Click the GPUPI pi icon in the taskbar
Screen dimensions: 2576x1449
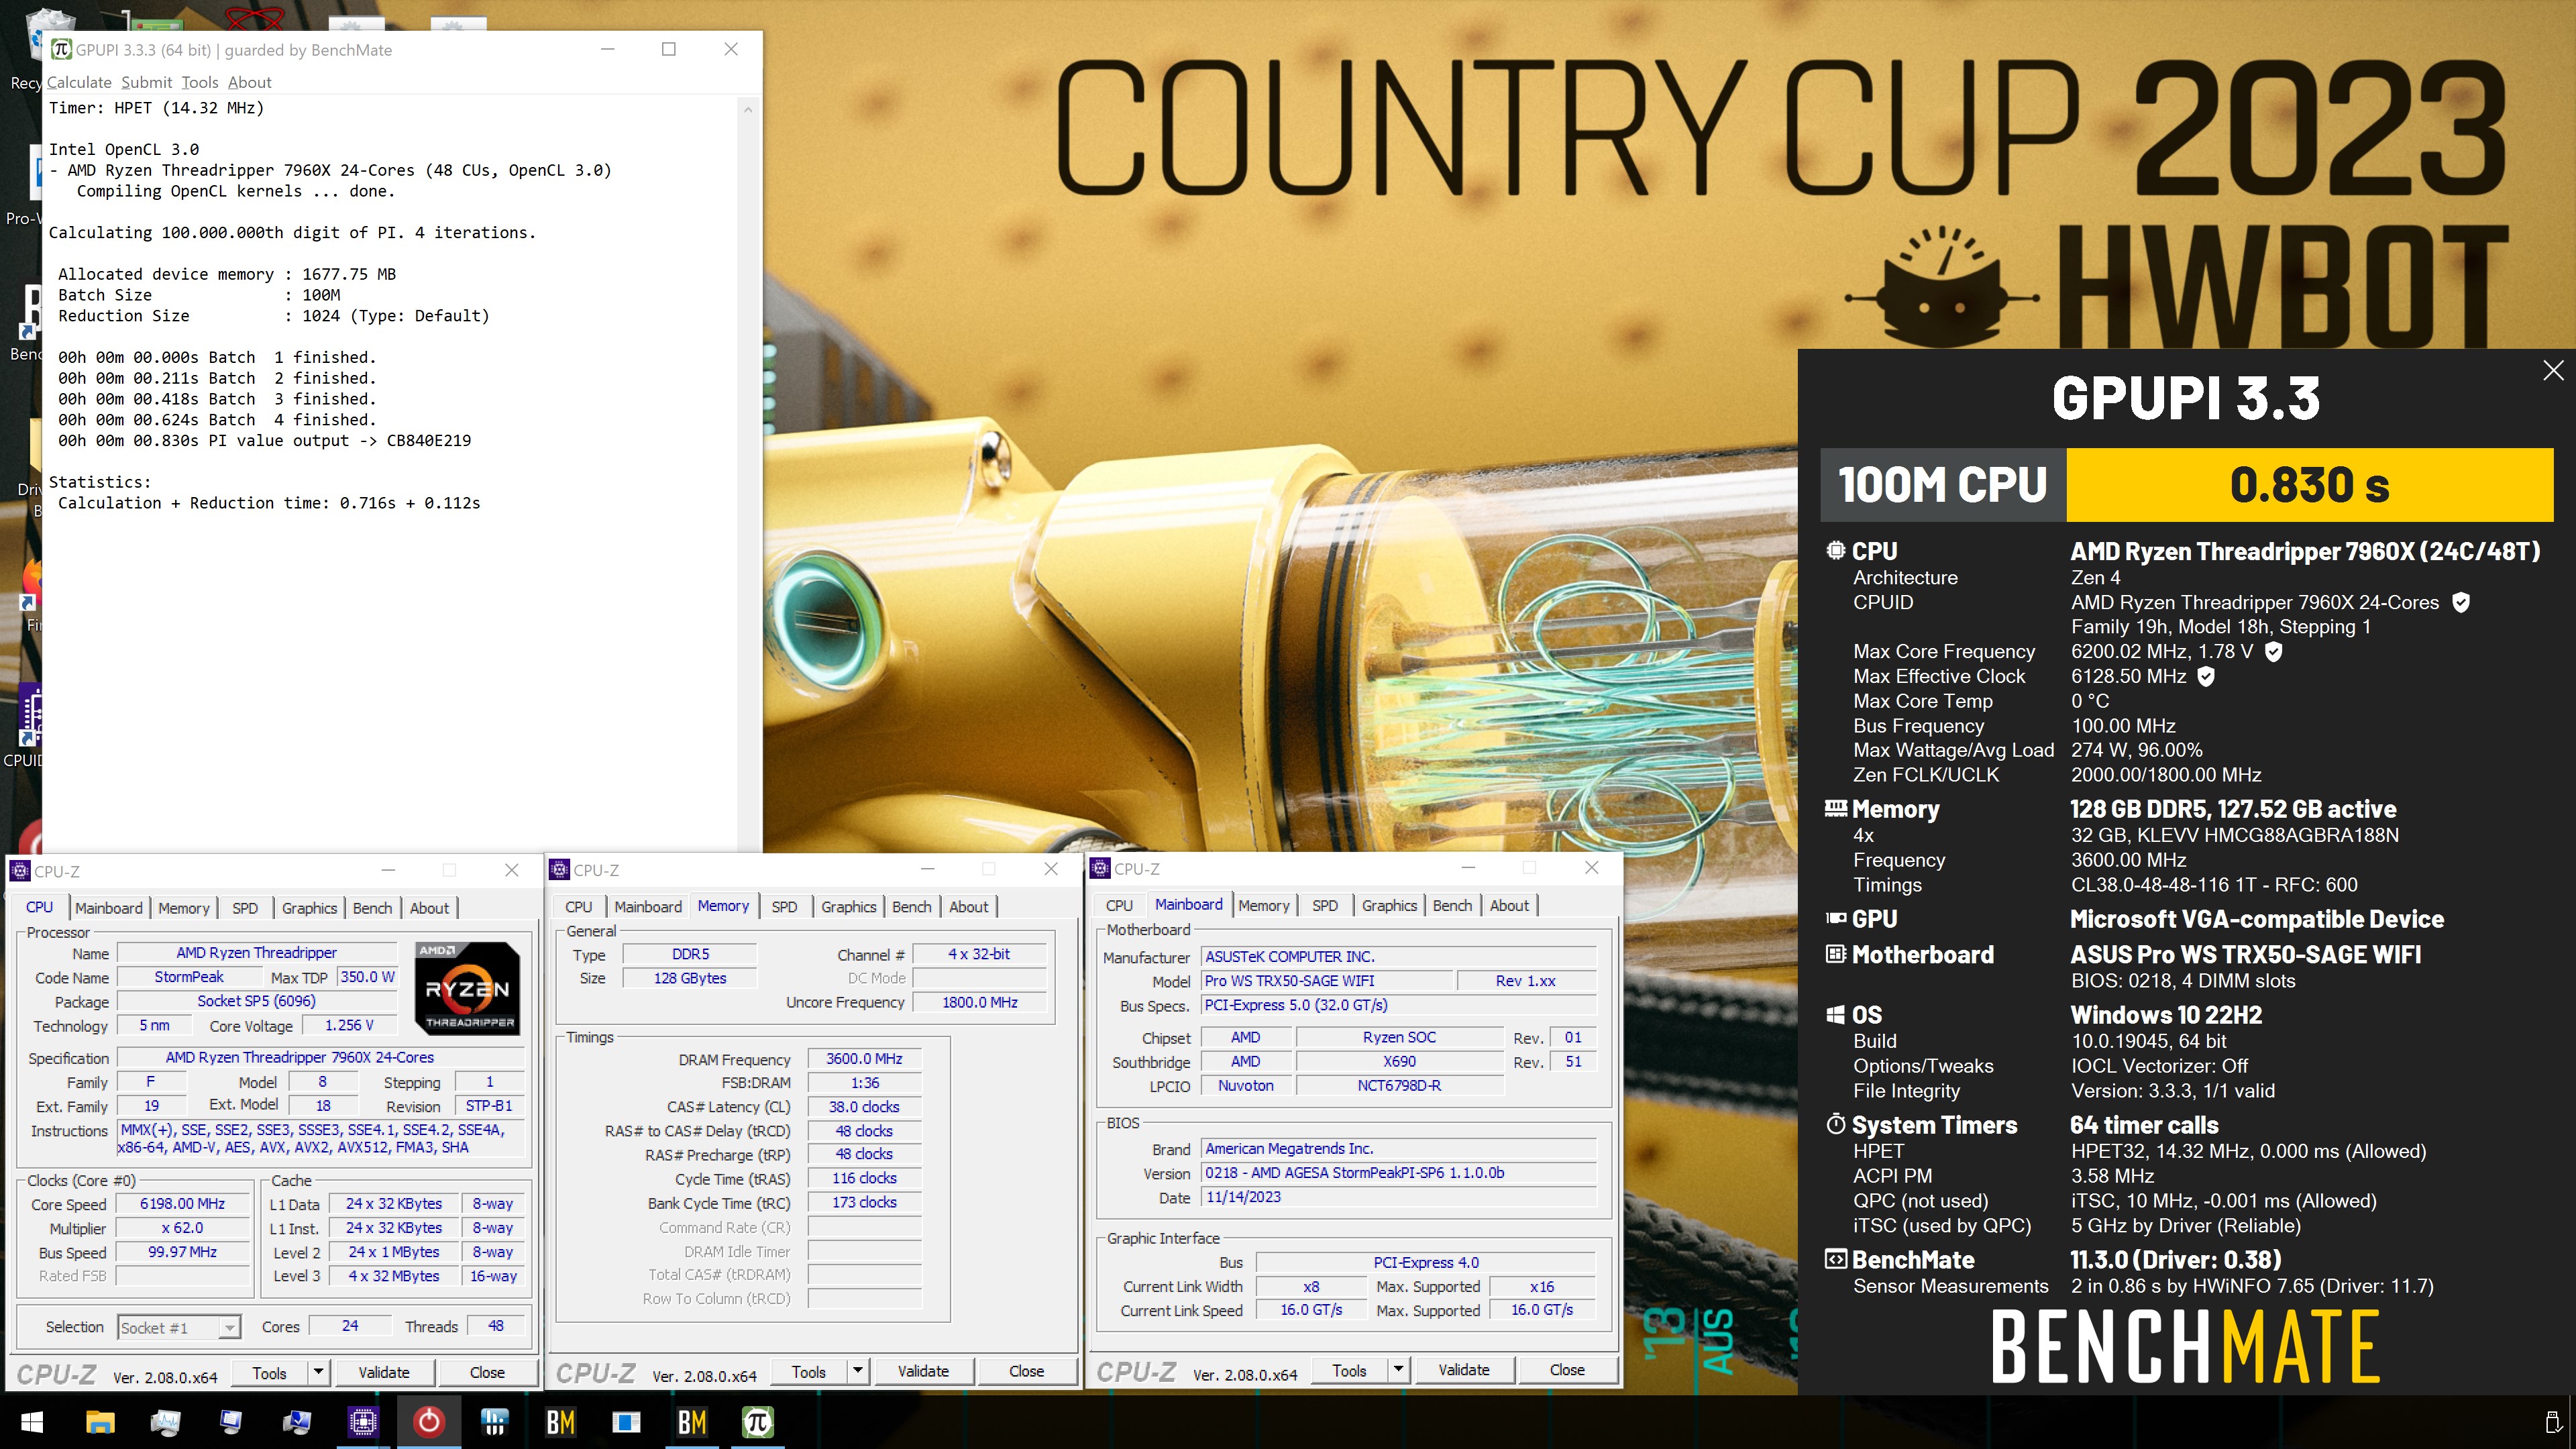click(758, 1421)
